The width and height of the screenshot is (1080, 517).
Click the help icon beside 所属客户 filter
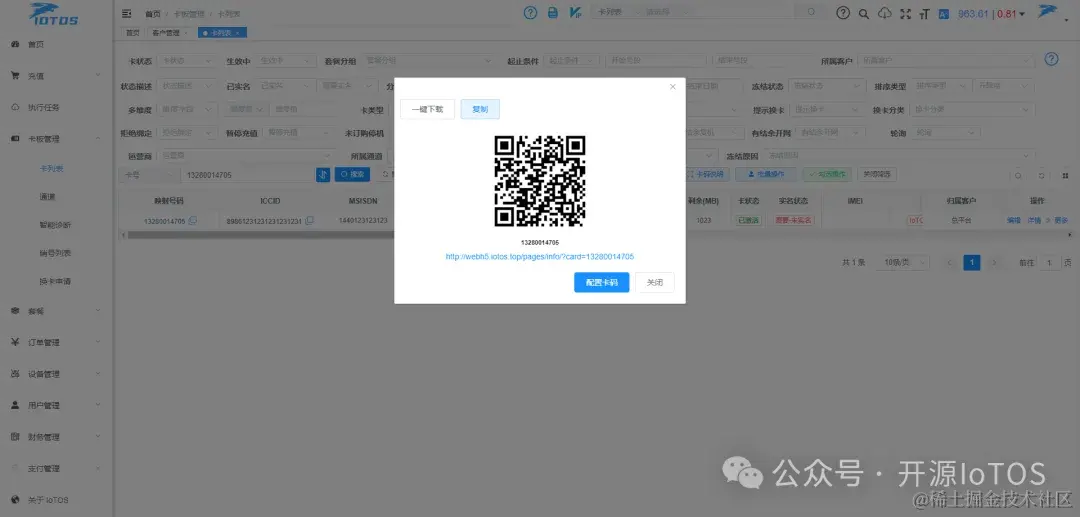(1051, 59)
